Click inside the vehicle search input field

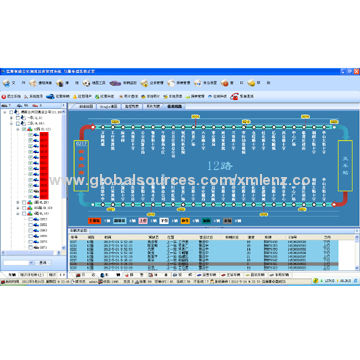(x=17, y=263)
